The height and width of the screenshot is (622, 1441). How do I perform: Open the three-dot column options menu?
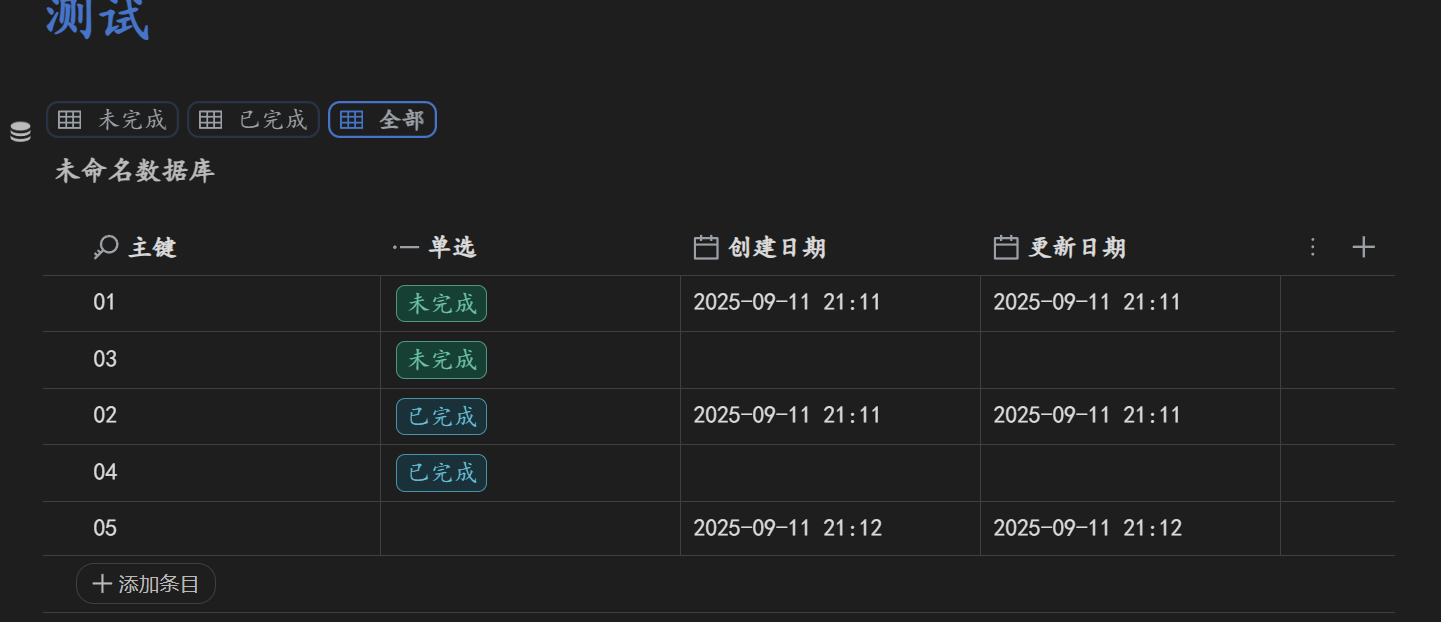[1314, 247]
